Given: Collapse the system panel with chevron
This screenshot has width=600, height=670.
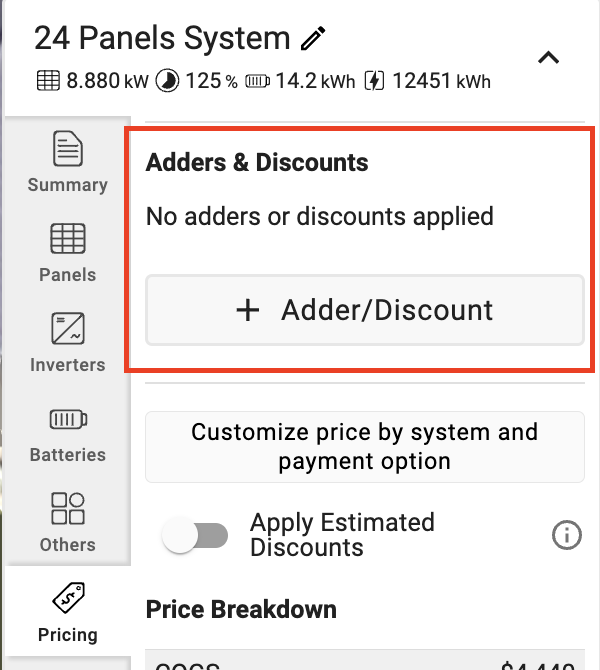Looking at the screenshot, I should [x=548, y=57].
